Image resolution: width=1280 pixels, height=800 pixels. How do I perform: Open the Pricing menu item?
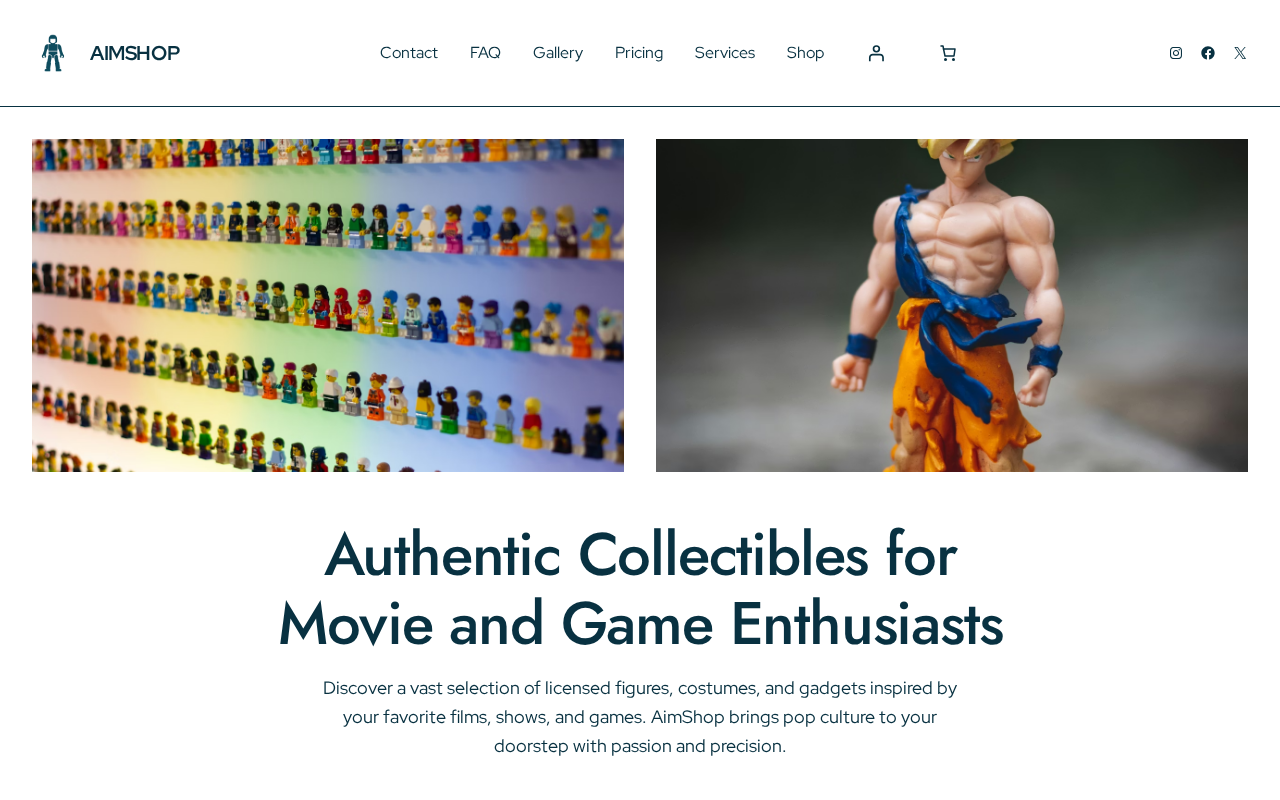(x=639, y=53)
